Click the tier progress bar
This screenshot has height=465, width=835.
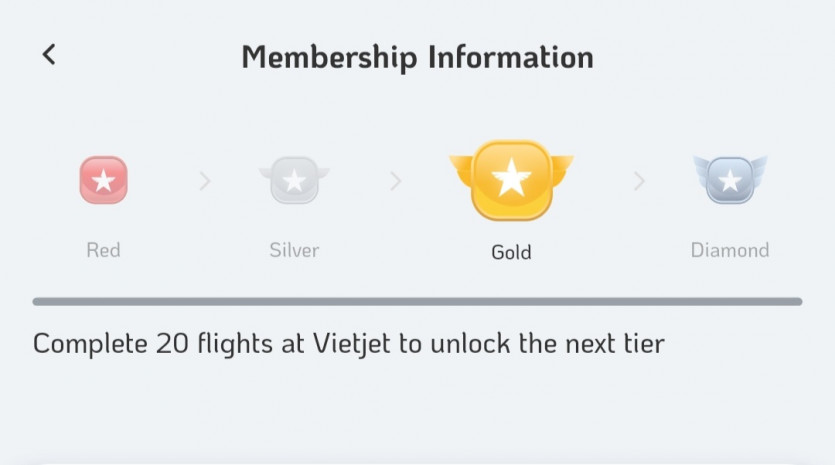click(x=417, y=301)
